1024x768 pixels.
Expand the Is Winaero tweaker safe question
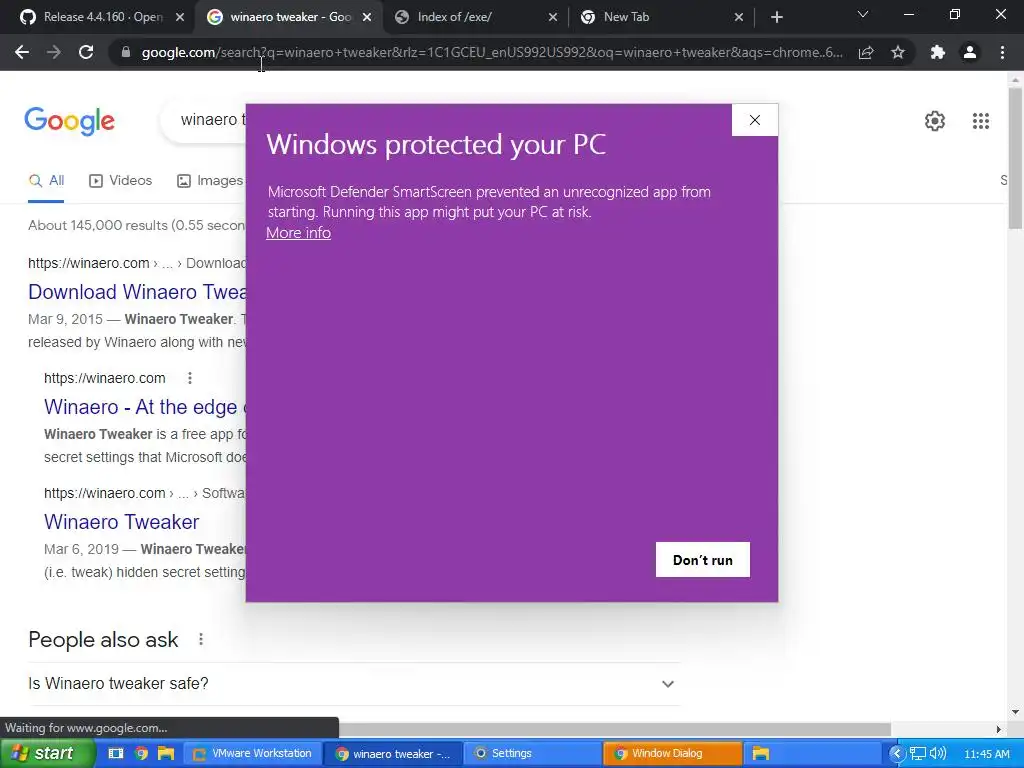355,684
